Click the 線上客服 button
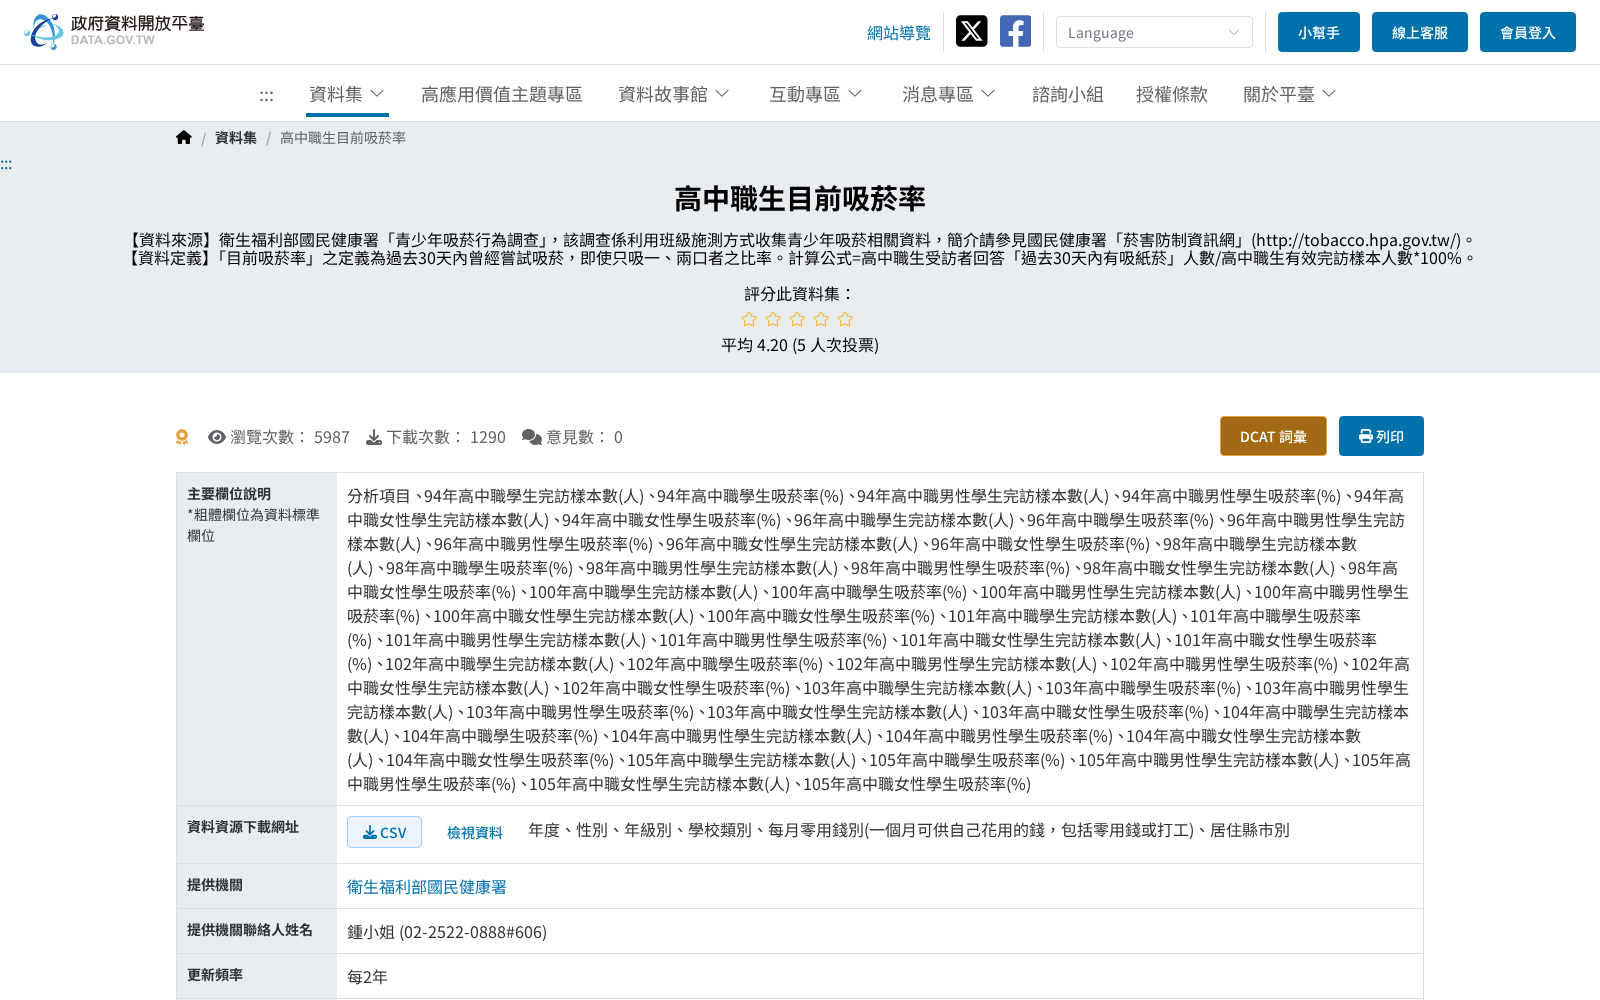This screenshot has height=1000, width=1600. click(x=1420, y=32)
